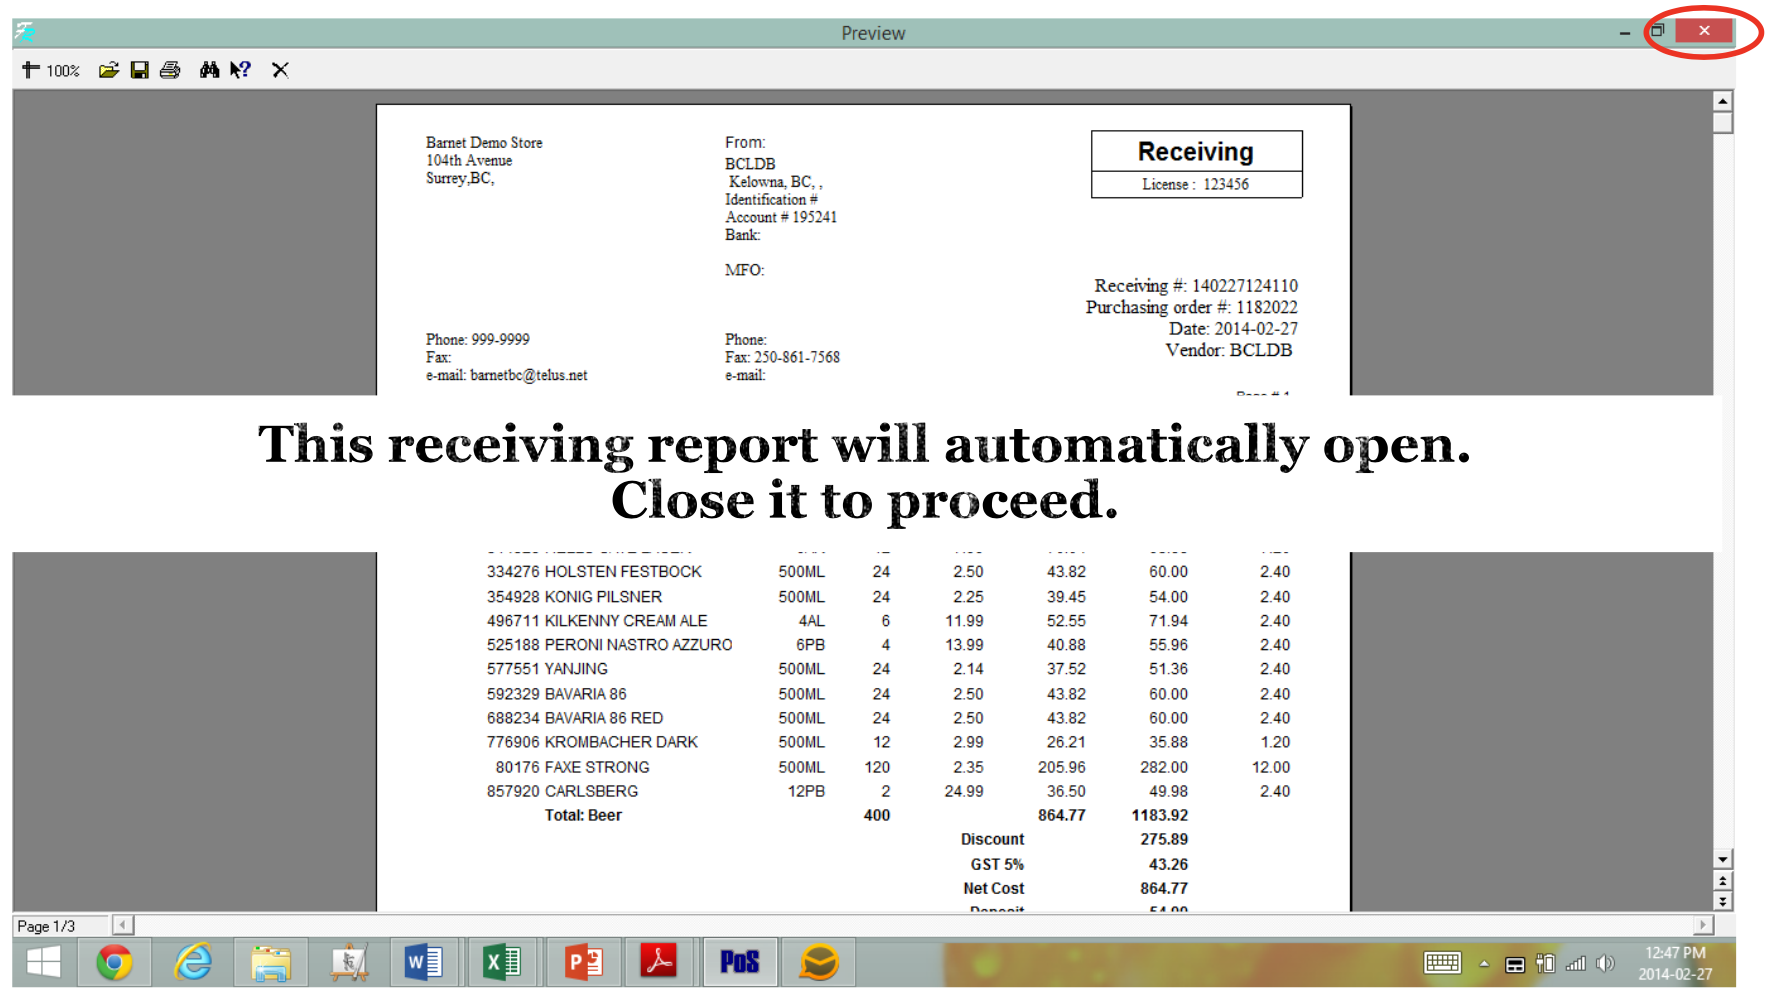1770x996 pixels.
Task: Open the touch keyboard from system tray
Action: [1442, 963]
